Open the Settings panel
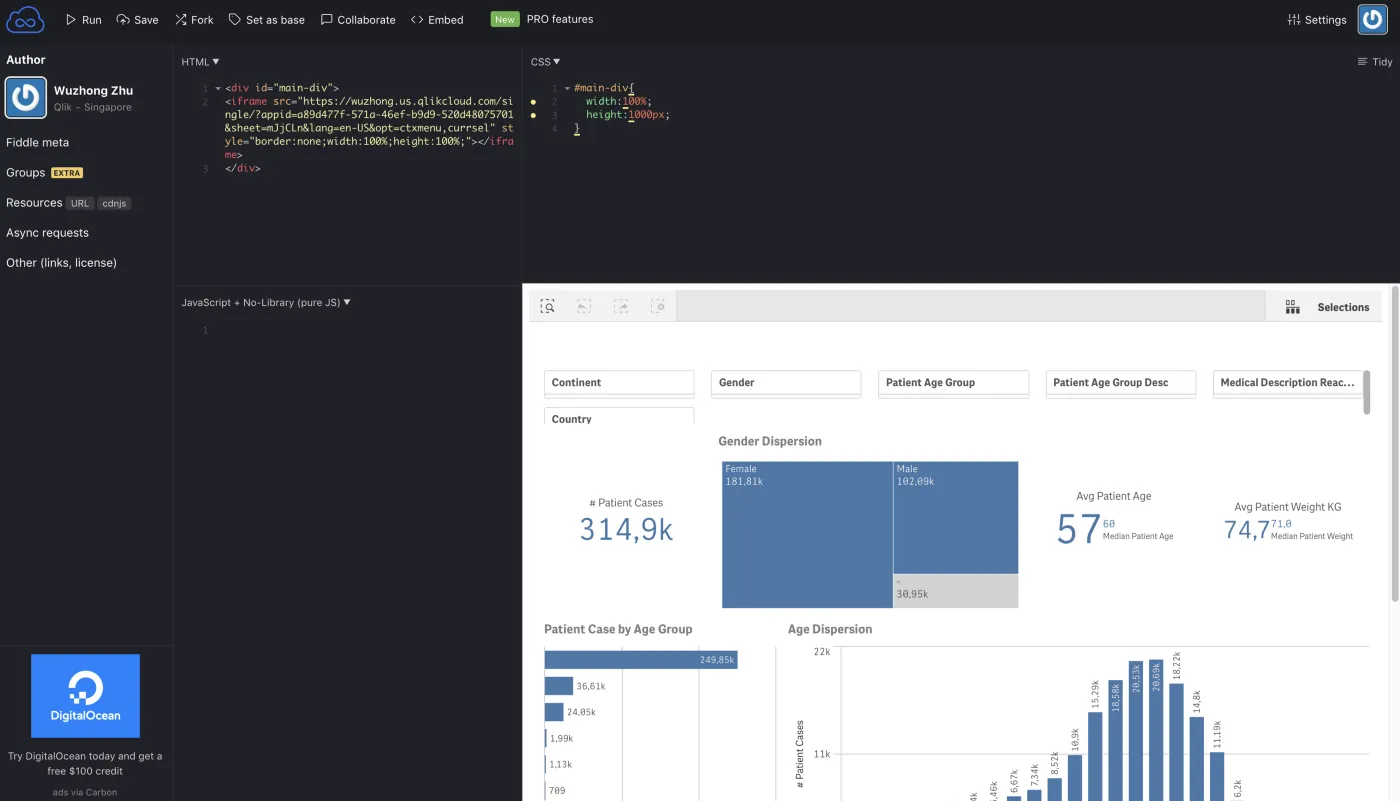The height and width of the screenshot is (801, 1400). point(1316,19)
